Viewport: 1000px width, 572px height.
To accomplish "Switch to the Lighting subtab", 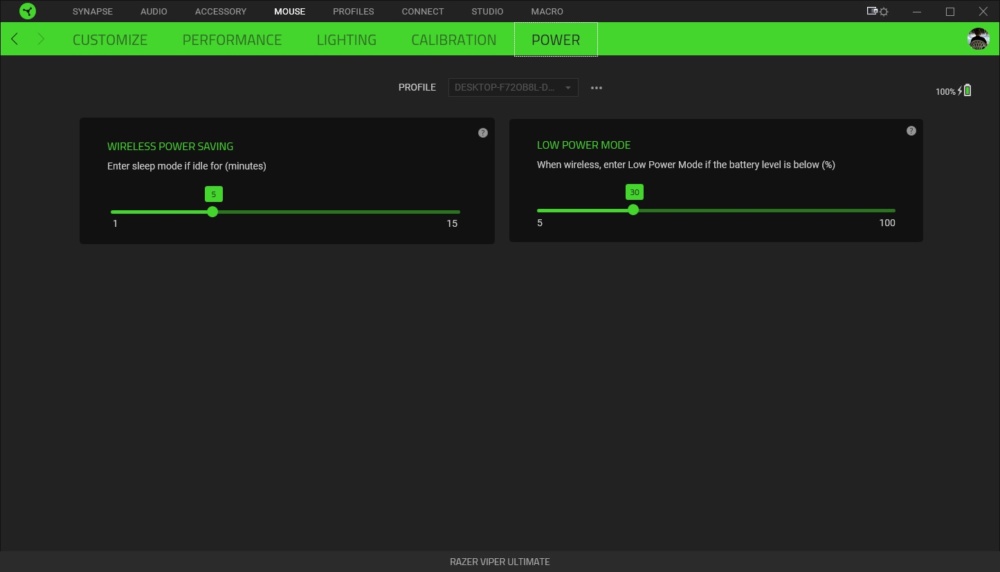I will coord(346,40).
